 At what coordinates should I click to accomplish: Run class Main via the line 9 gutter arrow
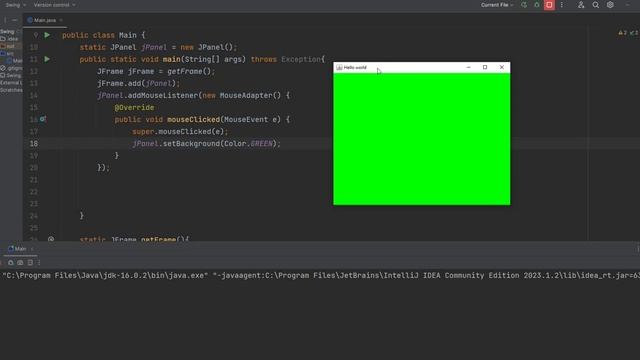tap(47, 35)
